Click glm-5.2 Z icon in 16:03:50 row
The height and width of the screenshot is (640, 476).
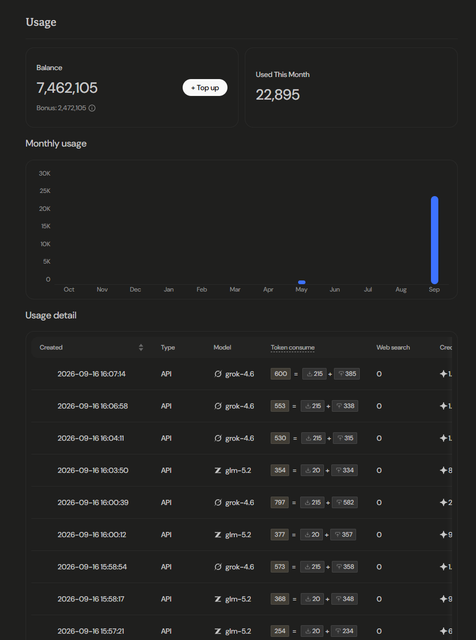click(218, 471)
